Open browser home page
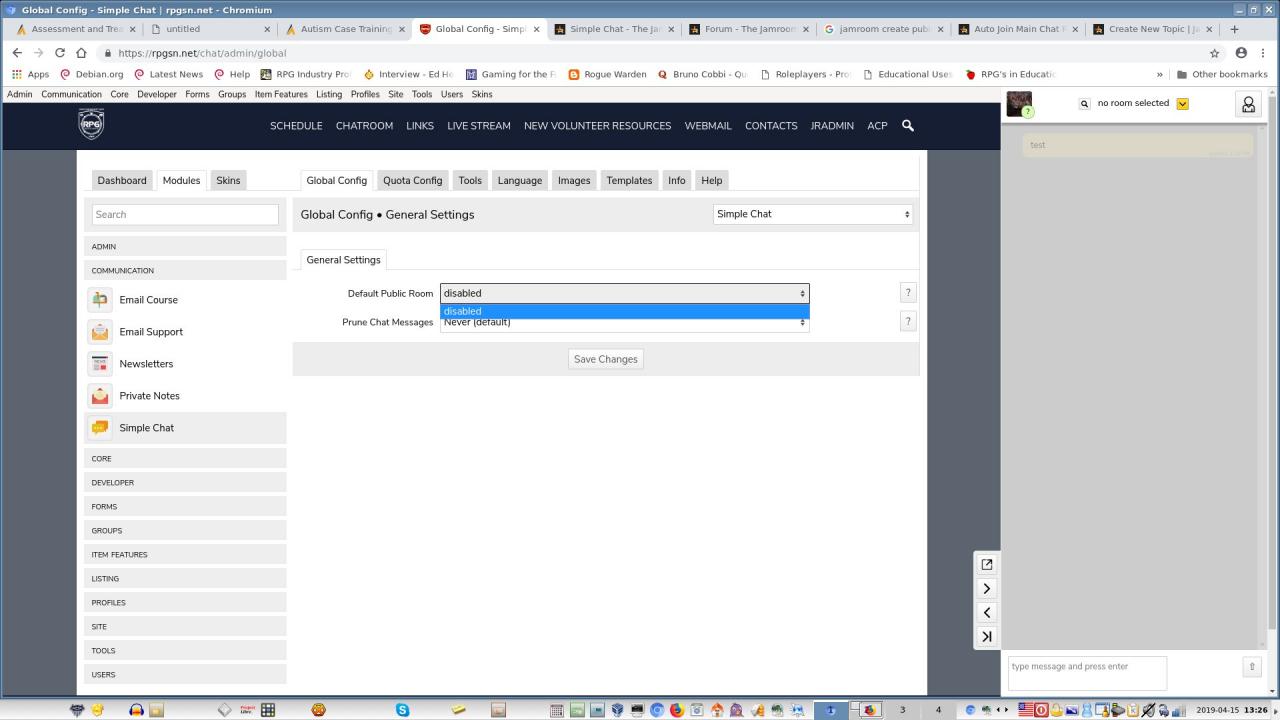Viewport: 1280px width, 720px height. pos(82,53)
